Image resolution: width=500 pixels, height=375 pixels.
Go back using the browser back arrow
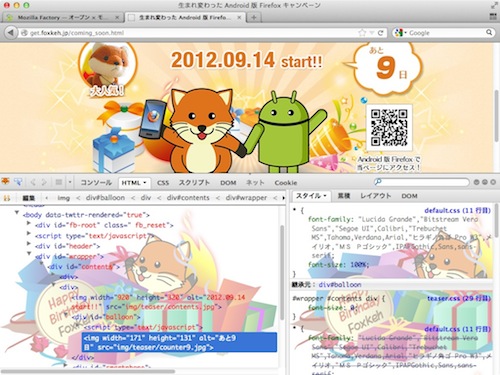[x=11, y=33]
